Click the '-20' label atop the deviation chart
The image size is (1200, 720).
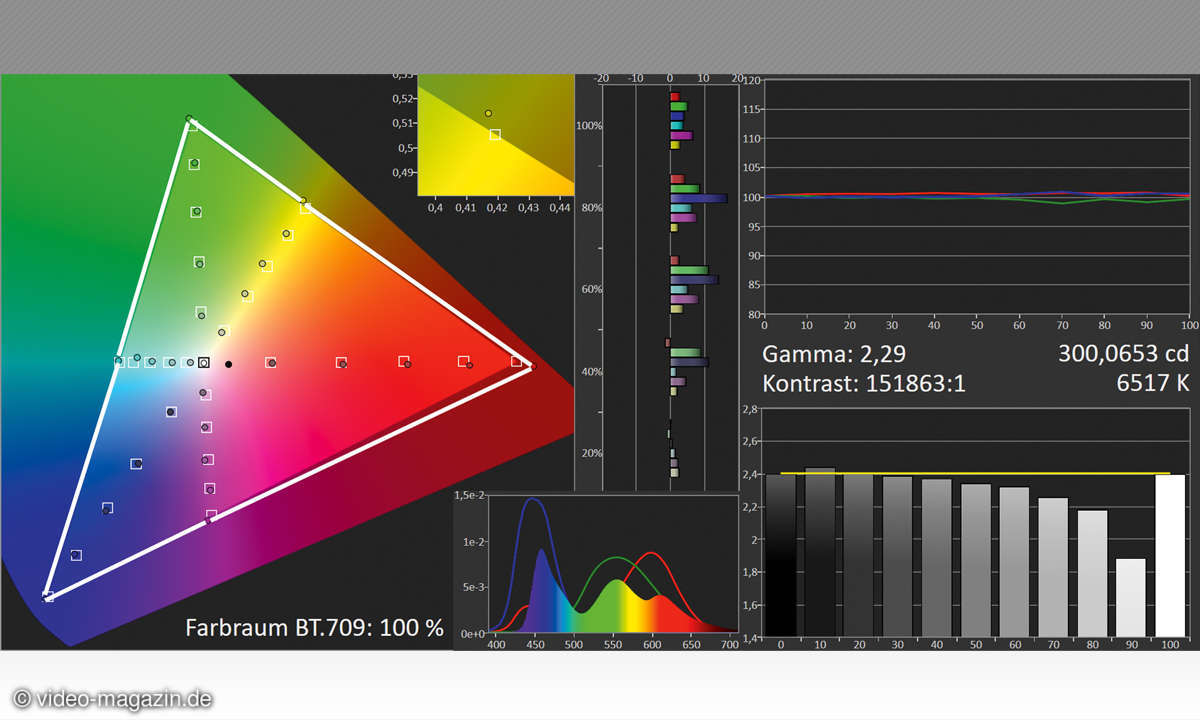pyautogui.click(x=601, y=79)
